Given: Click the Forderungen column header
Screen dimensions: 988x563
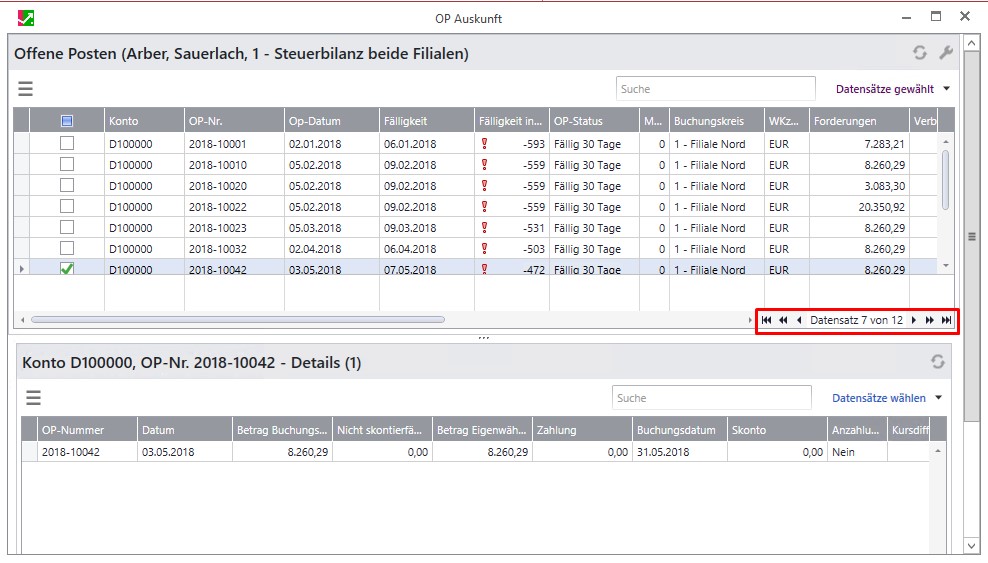Looking at the screenshot, I should coord(858,121).
